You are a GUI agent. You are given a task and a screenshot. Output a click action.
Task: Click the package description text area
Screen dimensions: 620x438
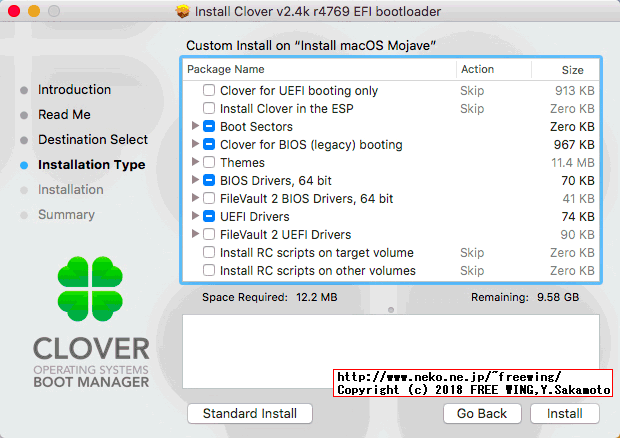point(391,351)
